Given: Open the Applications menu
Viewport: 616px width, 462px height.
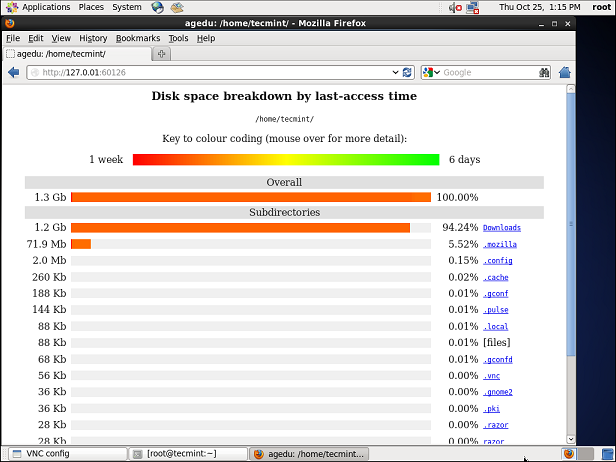Looking at the screenshot, I should 46,7.
